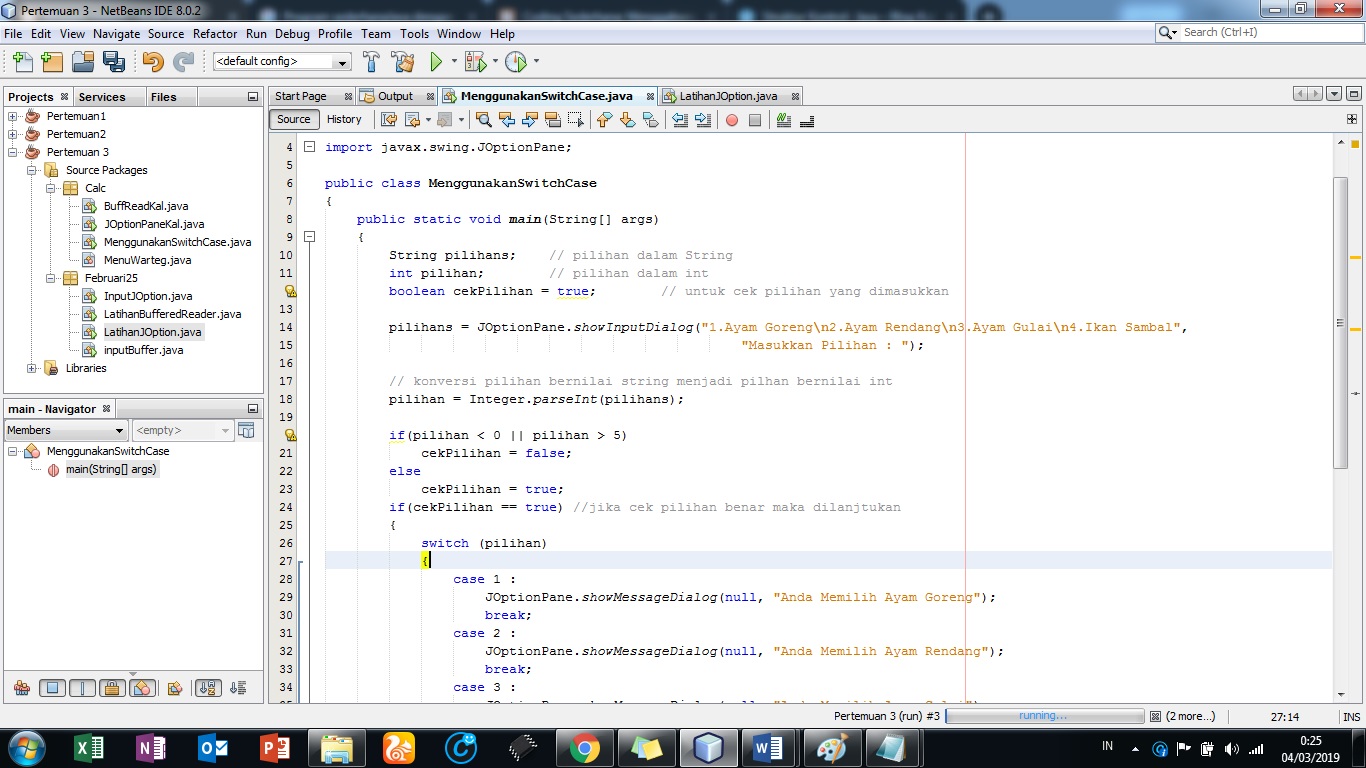Collapse the code fold on line 9
This screenshot has height=768, width=1366.
tap(310, 238)
